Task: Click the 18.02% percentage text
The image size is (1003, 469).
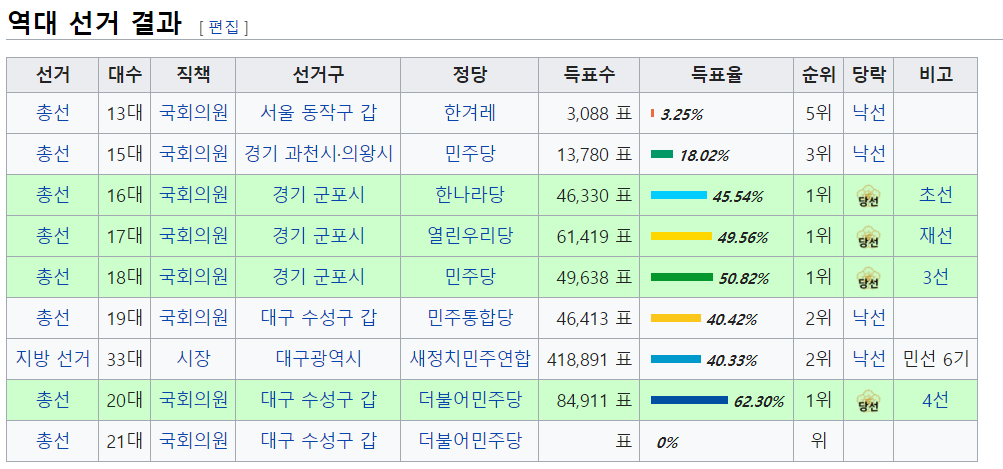Action: (x=704, y=156)
